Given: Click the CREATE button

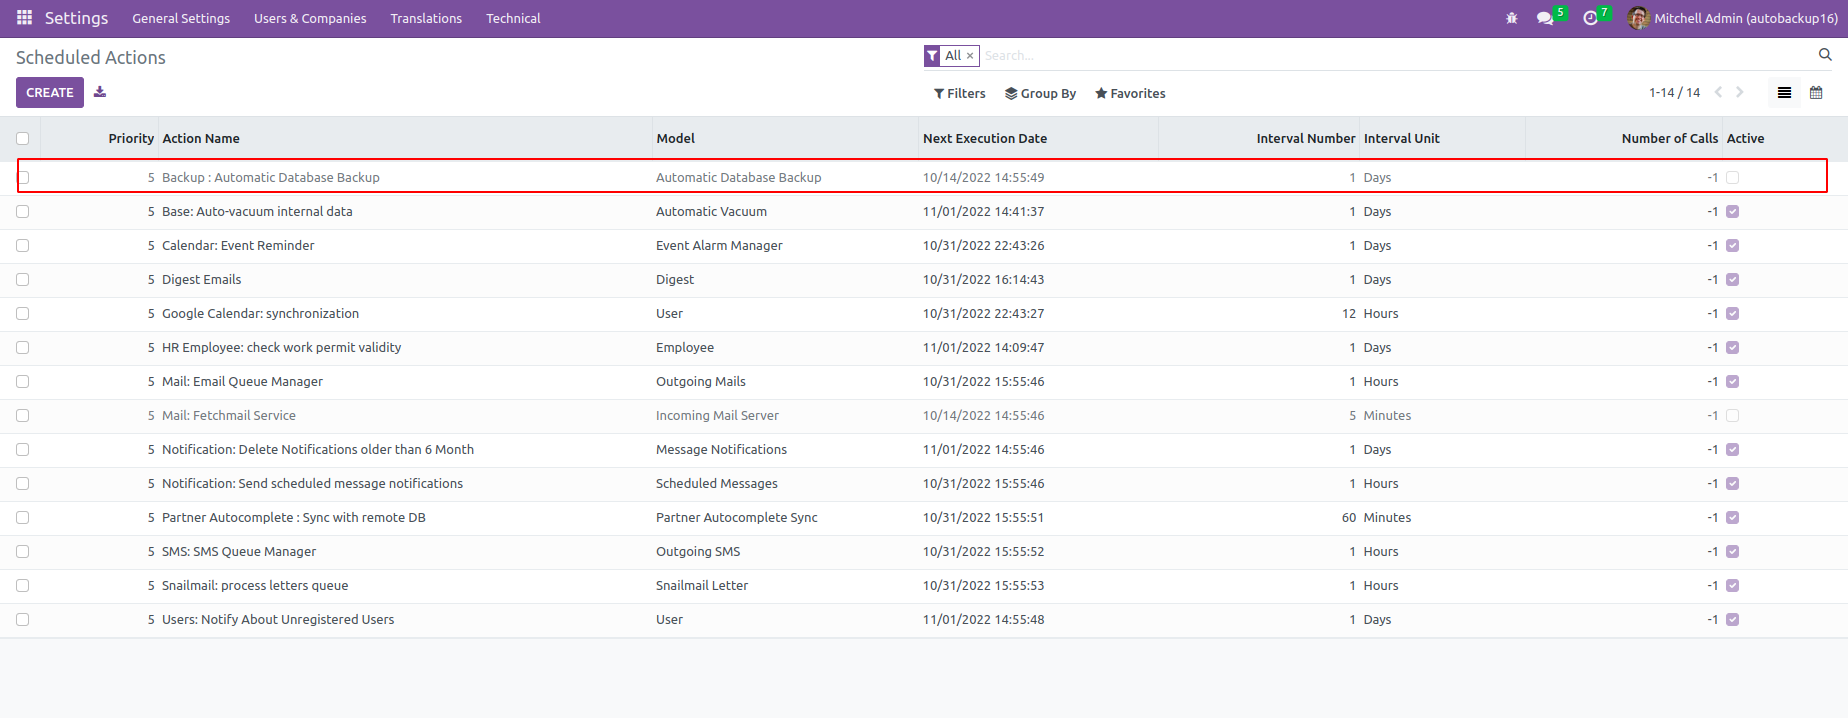Looking at the screenshot, I should [x=50, y=92].
